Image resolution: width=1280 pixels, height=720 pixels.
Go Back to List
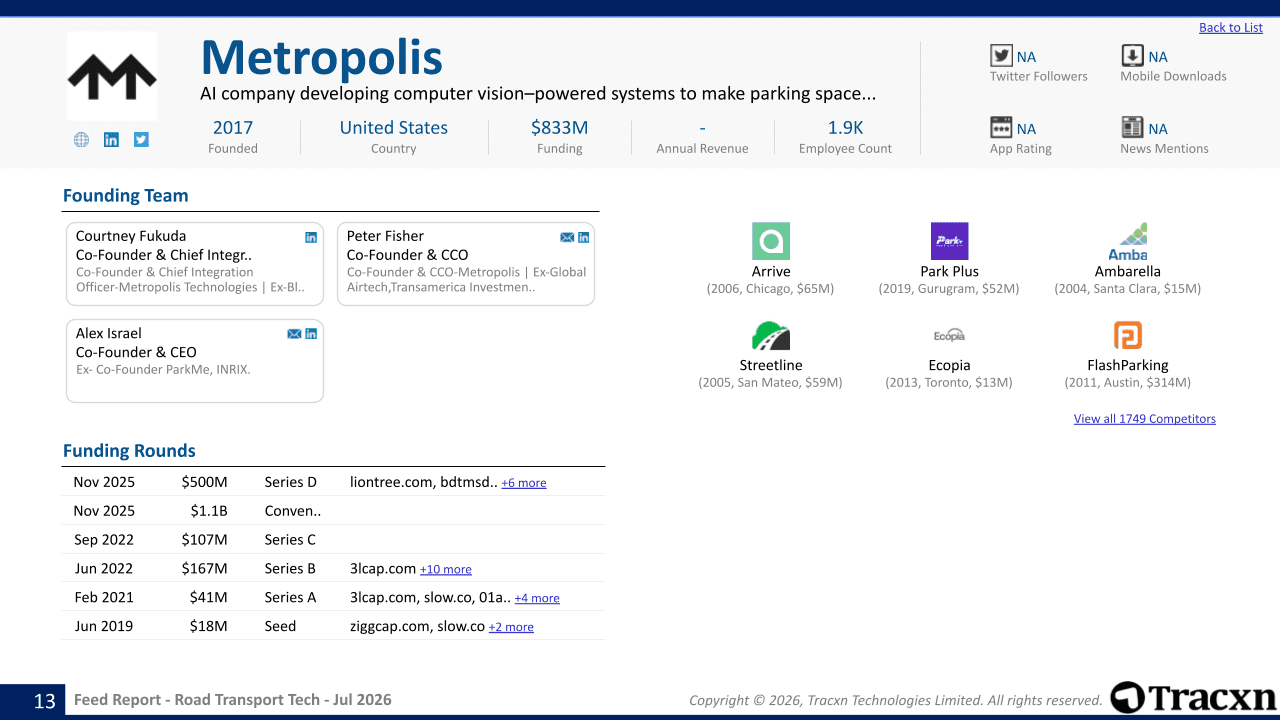click(x=1231, y=27)
